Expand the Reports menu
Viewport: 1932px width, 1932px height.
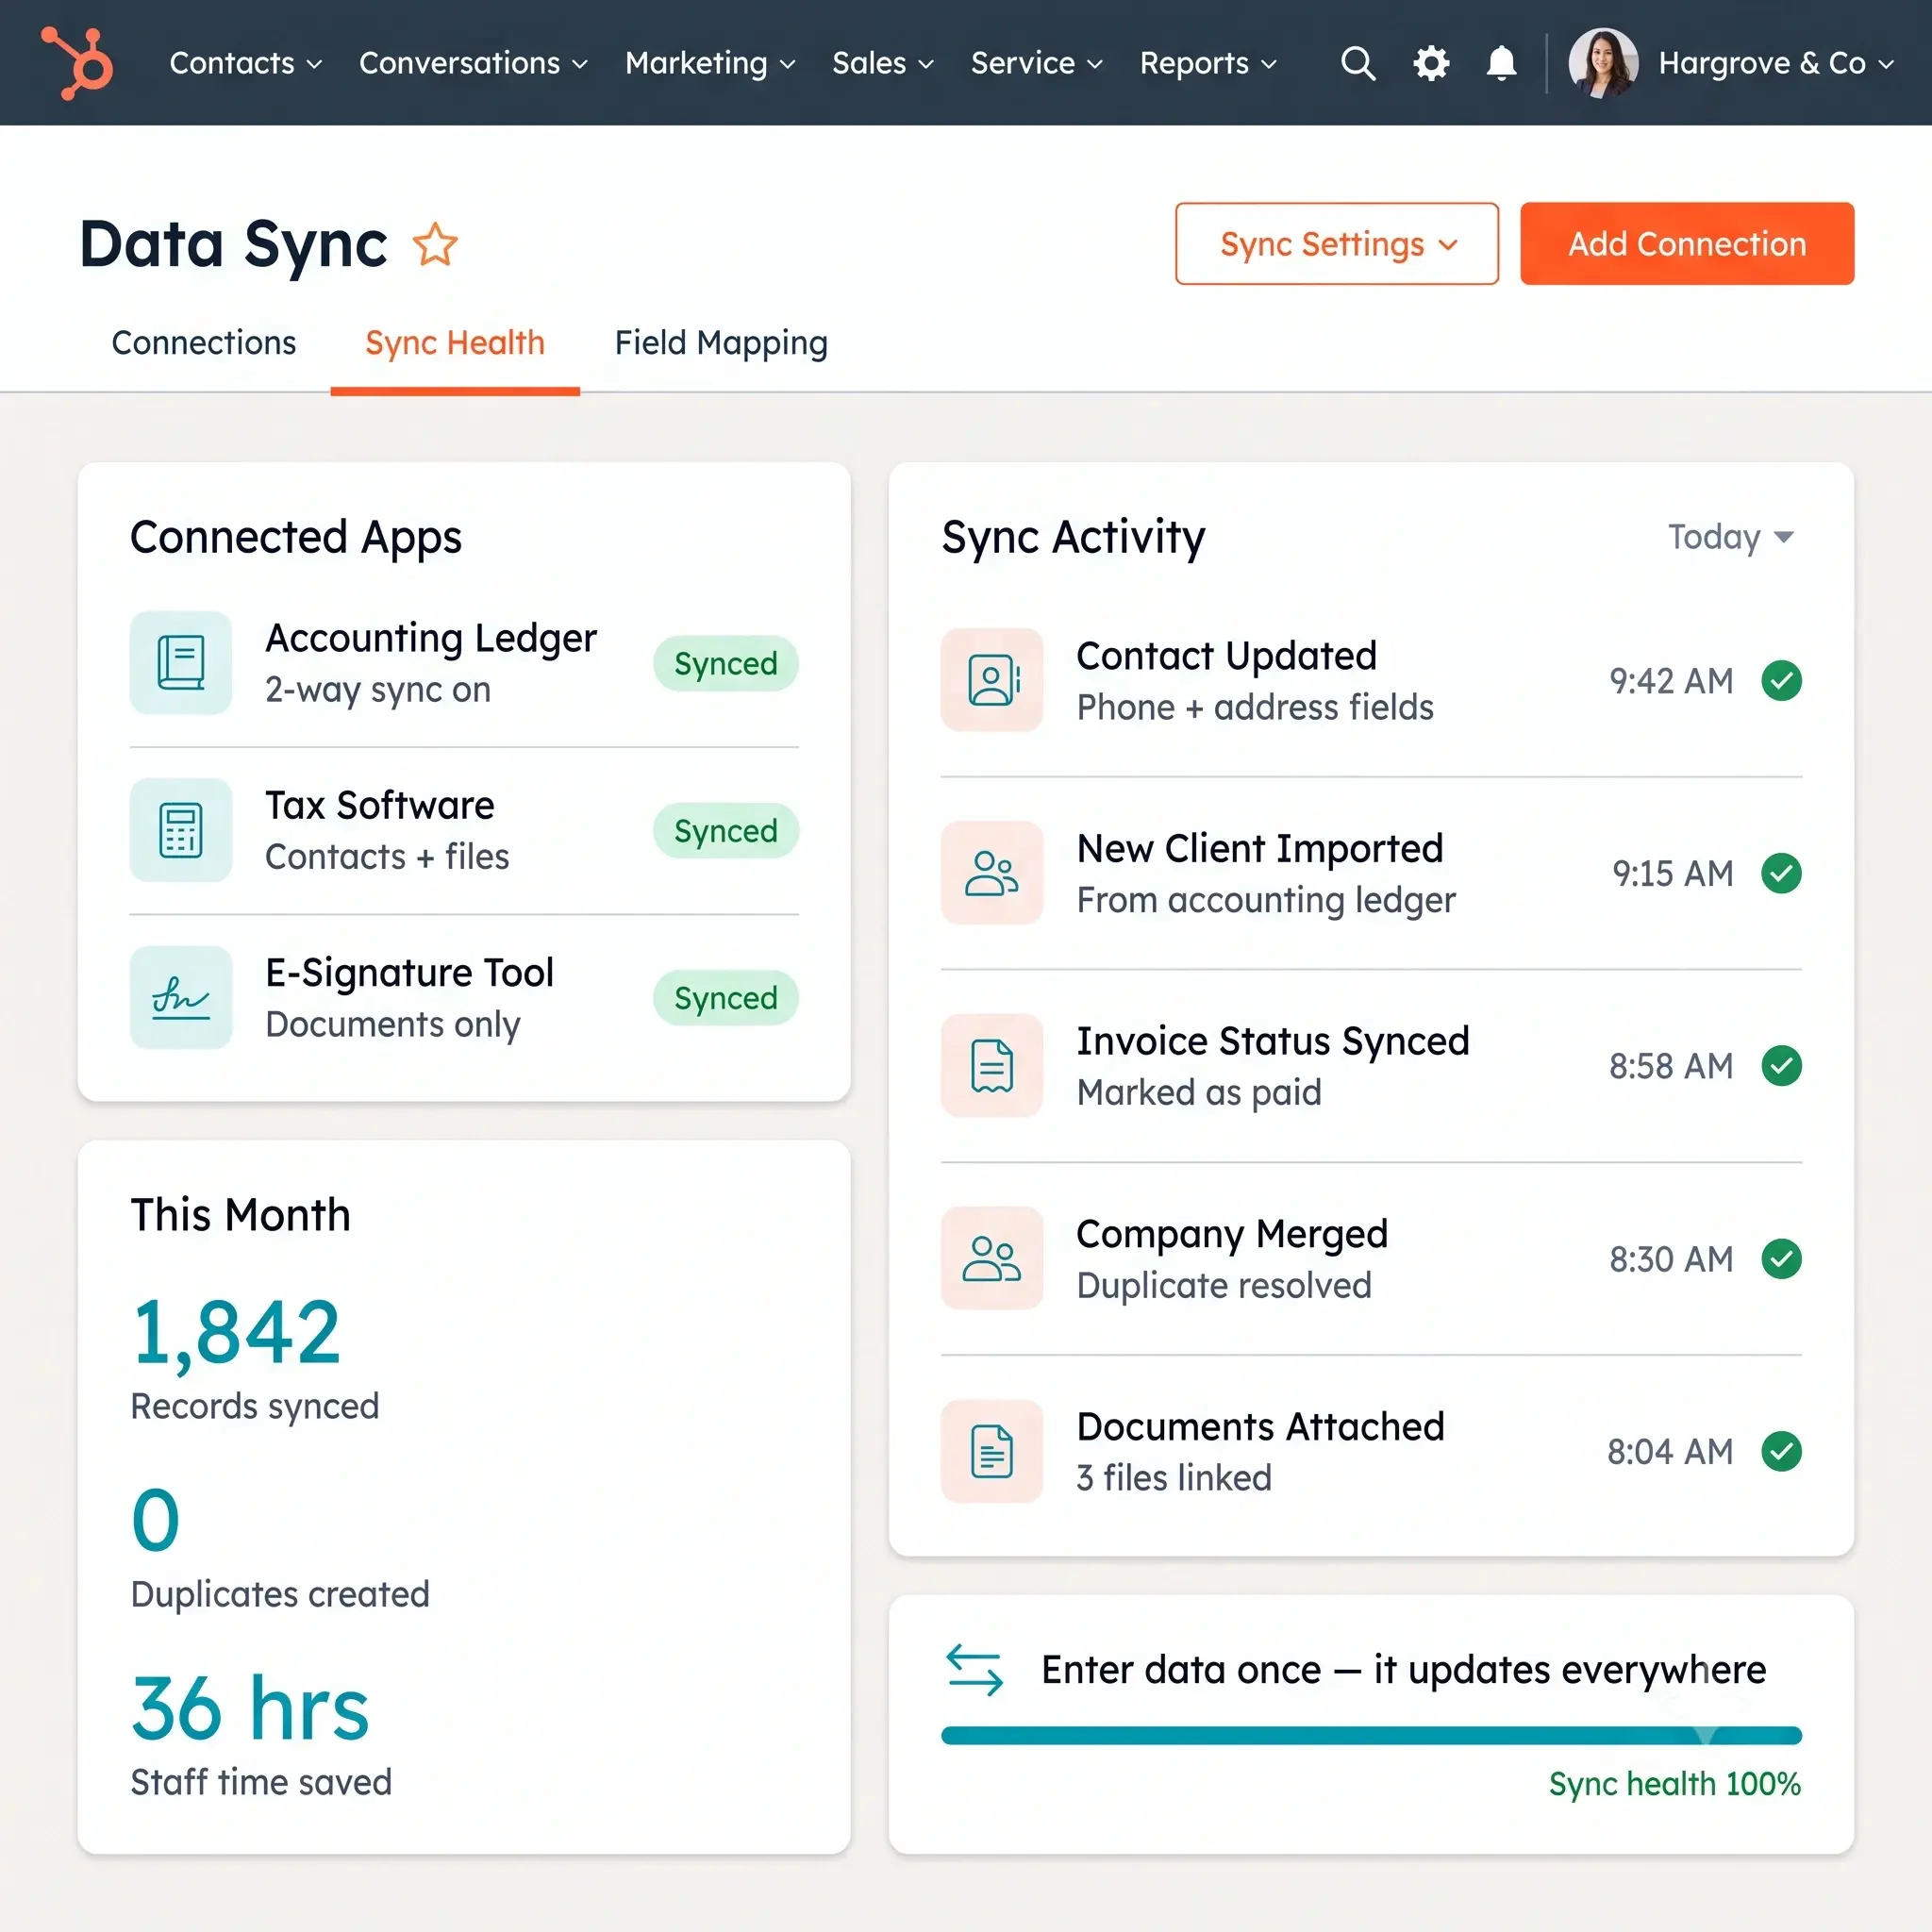(1208, 63)
